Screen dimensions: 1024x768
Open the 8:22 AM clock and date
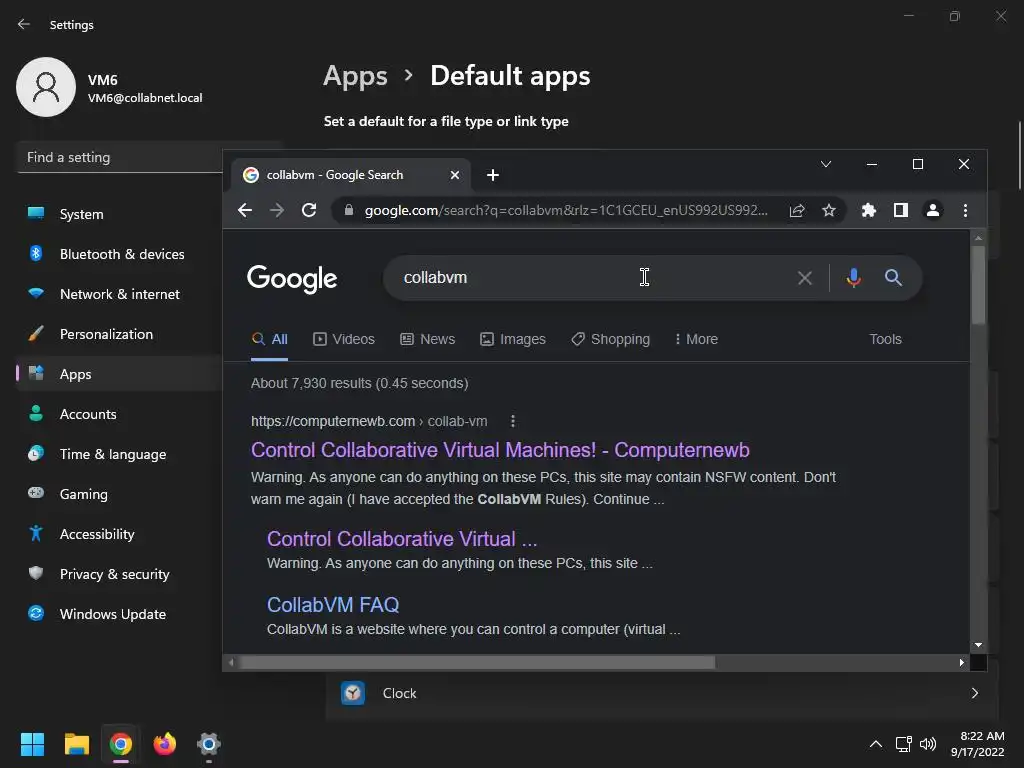978,744
